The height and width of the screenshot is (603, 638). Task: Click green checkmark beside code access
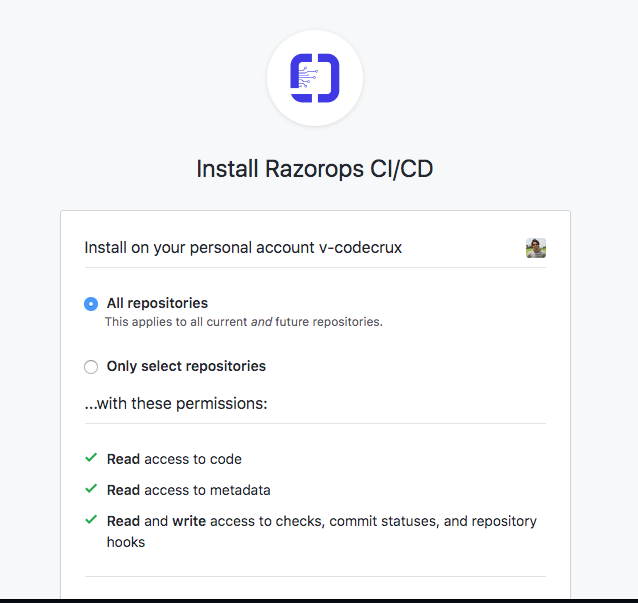coord(91,458)
